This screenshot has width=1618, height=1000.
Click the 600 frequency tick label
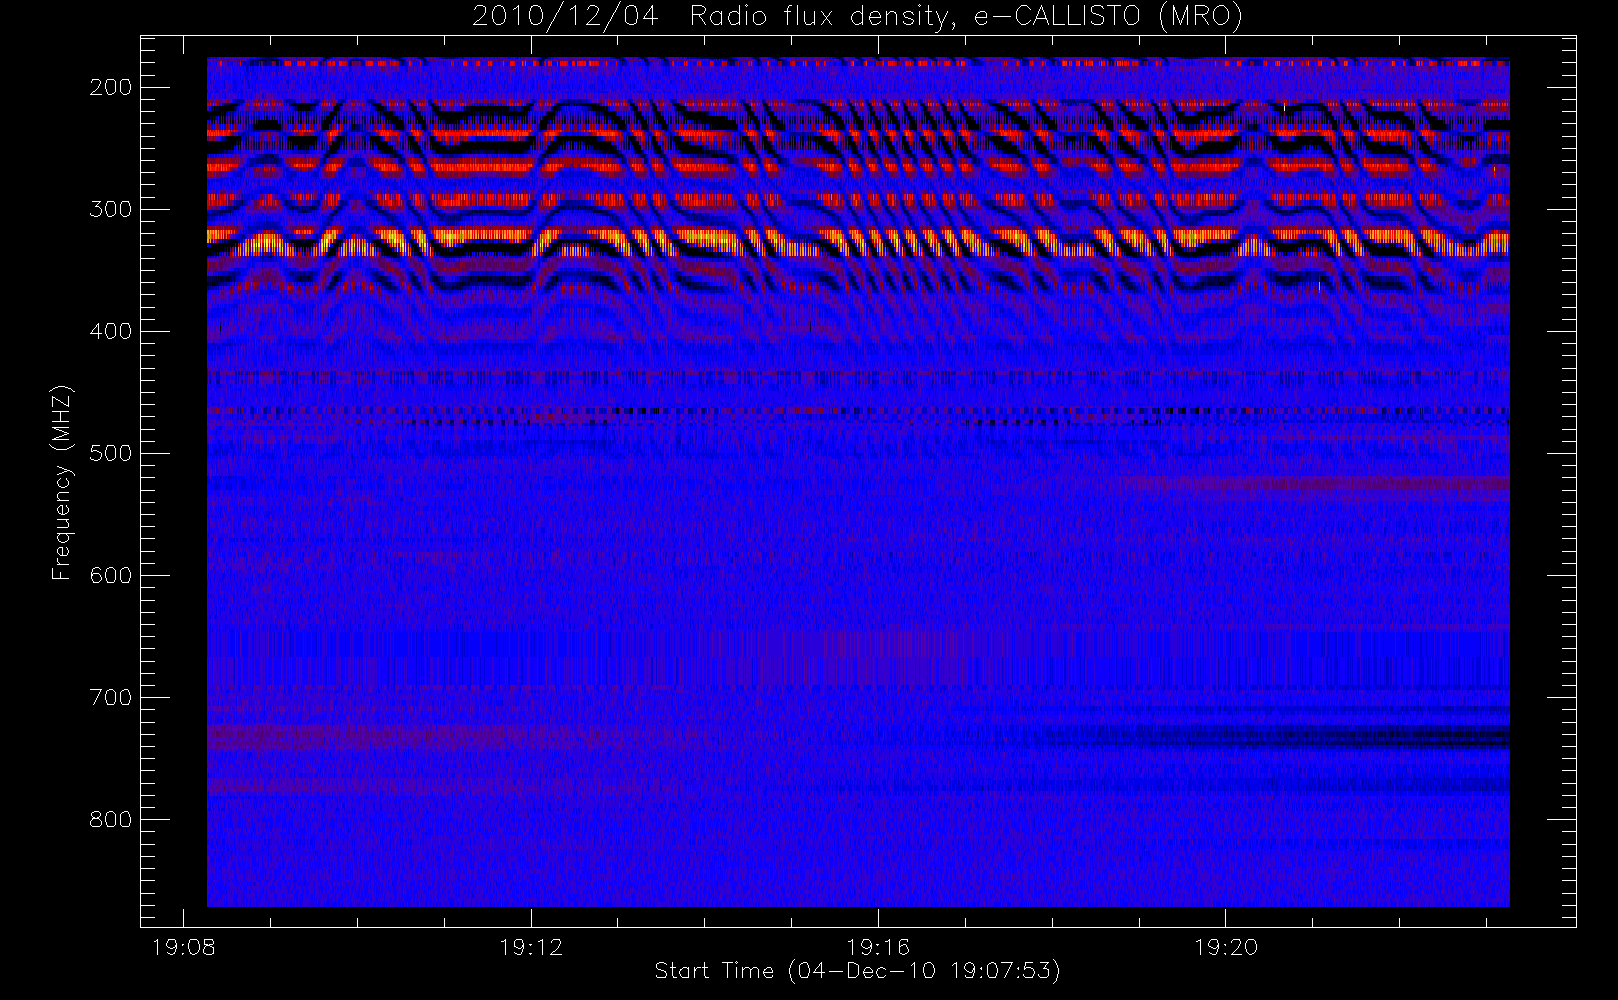pos(111,575)
